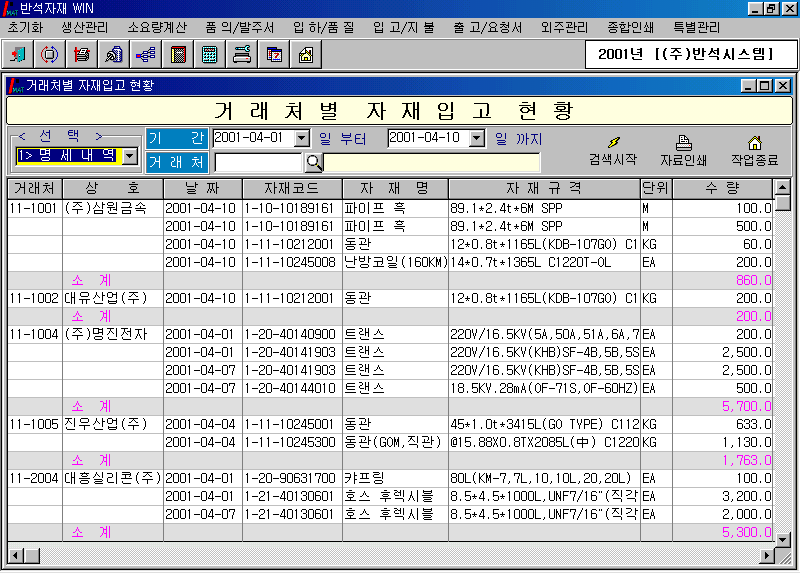The image size is (800, 573).
Task: Print the data with 자료인쇄
Action: [x=683, y=151]
